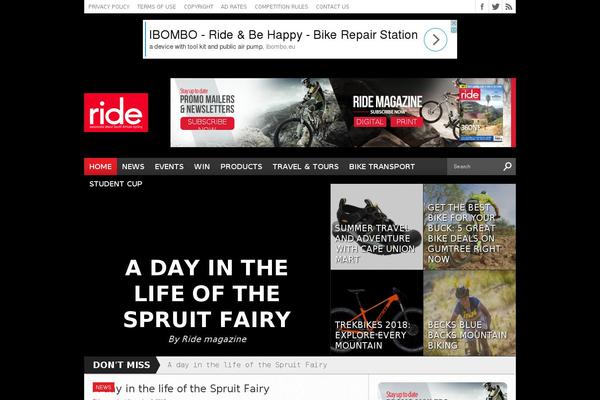Open the RSS feed icon

(509, 7)
